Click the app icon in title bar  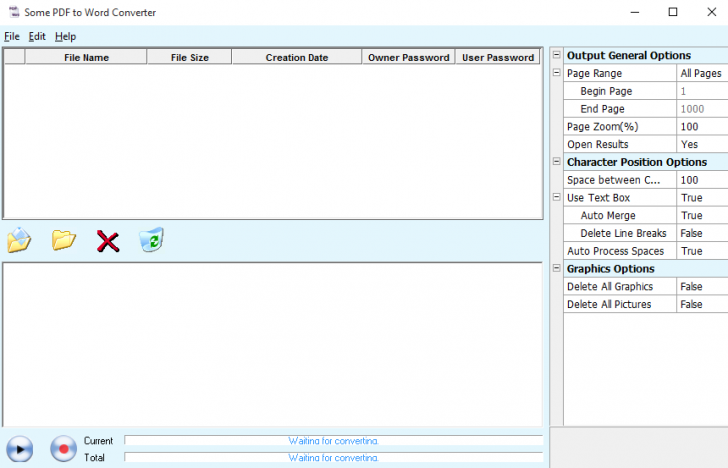(x=14, y=12)
